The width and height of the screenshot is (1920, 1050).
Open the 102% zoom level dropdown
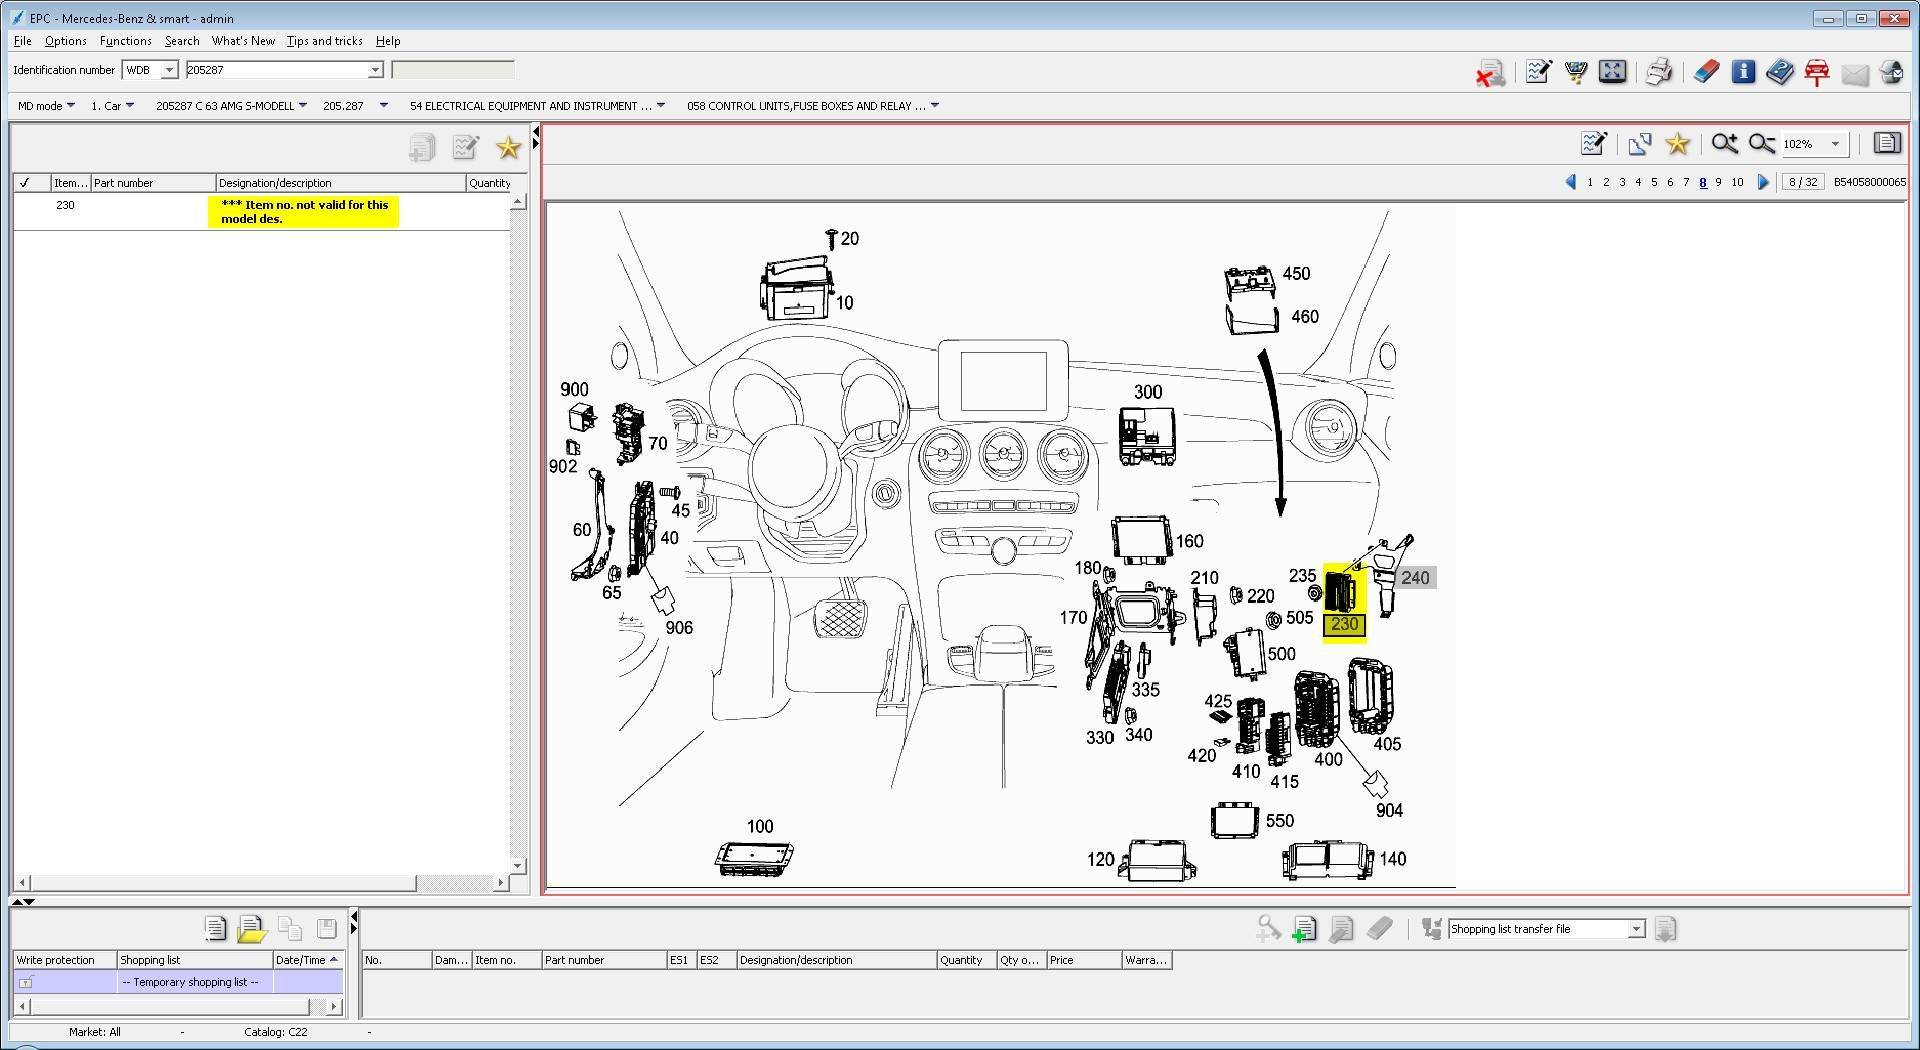click(1835, 144)
